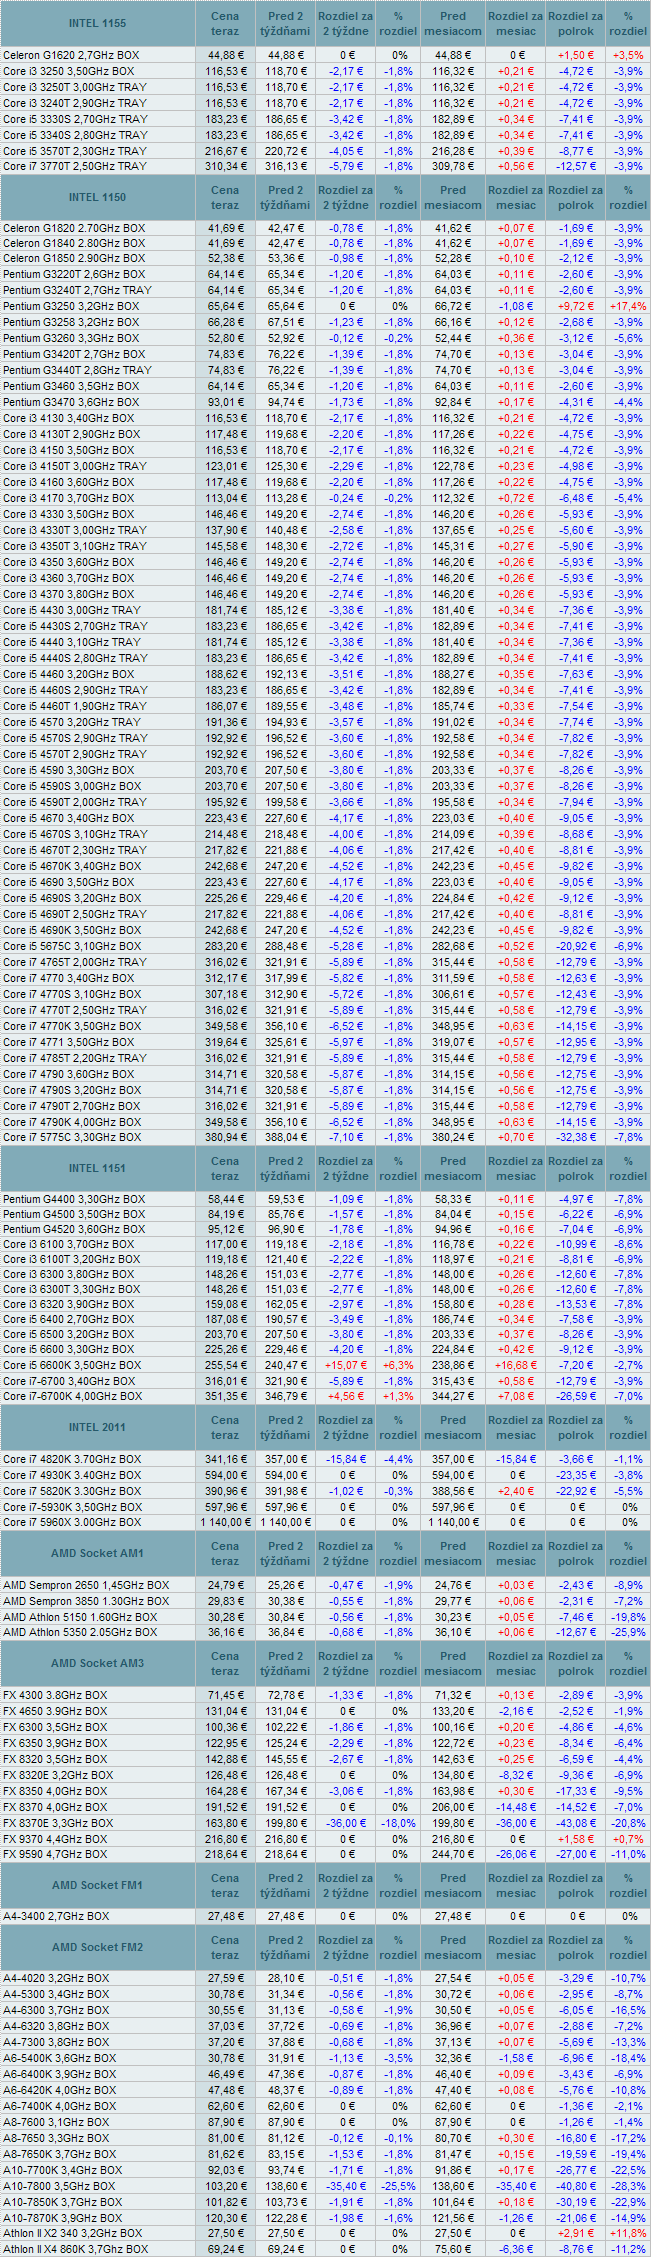Select row Core i5 4460 3,20GHz BOX
Viewport: 651px width, 2257px height.
pyautogui.click(x=325, y=674)
